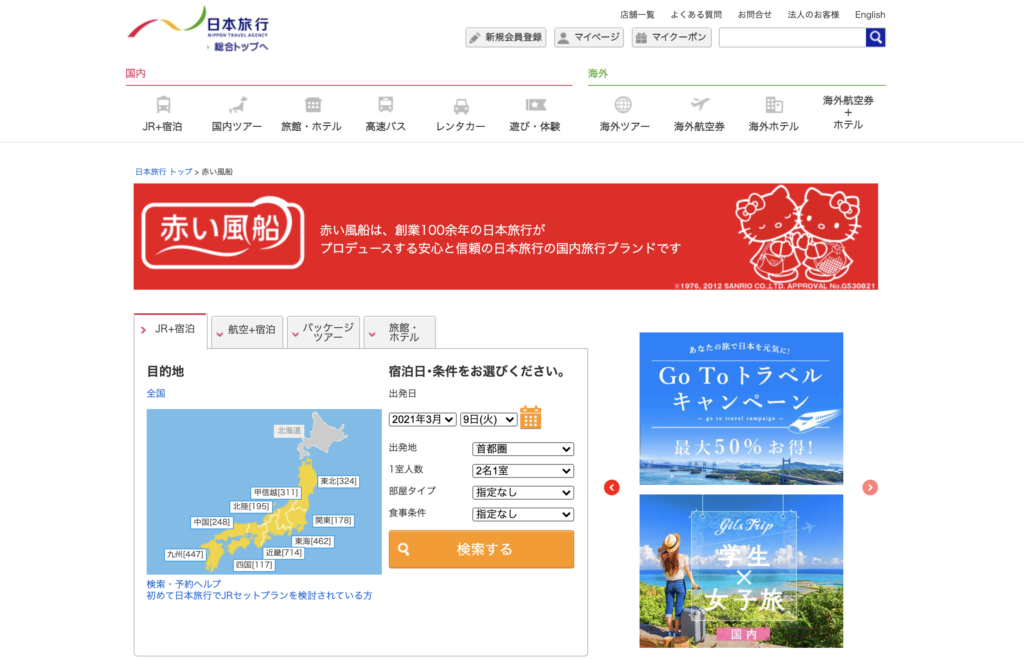Select 近畿[714] region label
Viewport: 1024px width, 660px height.
(x=283, y=552)
